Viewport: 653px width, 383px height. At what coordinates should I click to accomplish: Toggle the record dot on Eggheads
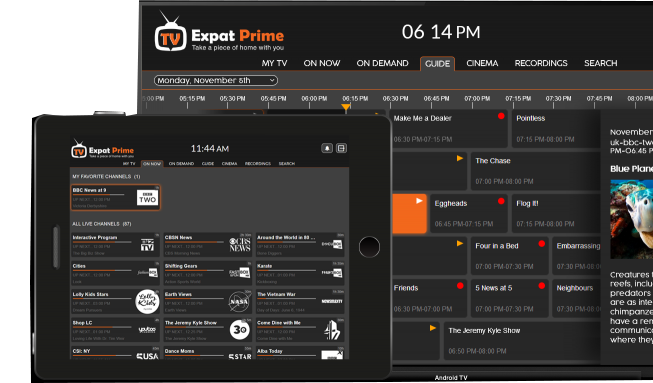(x=501, y=201)
